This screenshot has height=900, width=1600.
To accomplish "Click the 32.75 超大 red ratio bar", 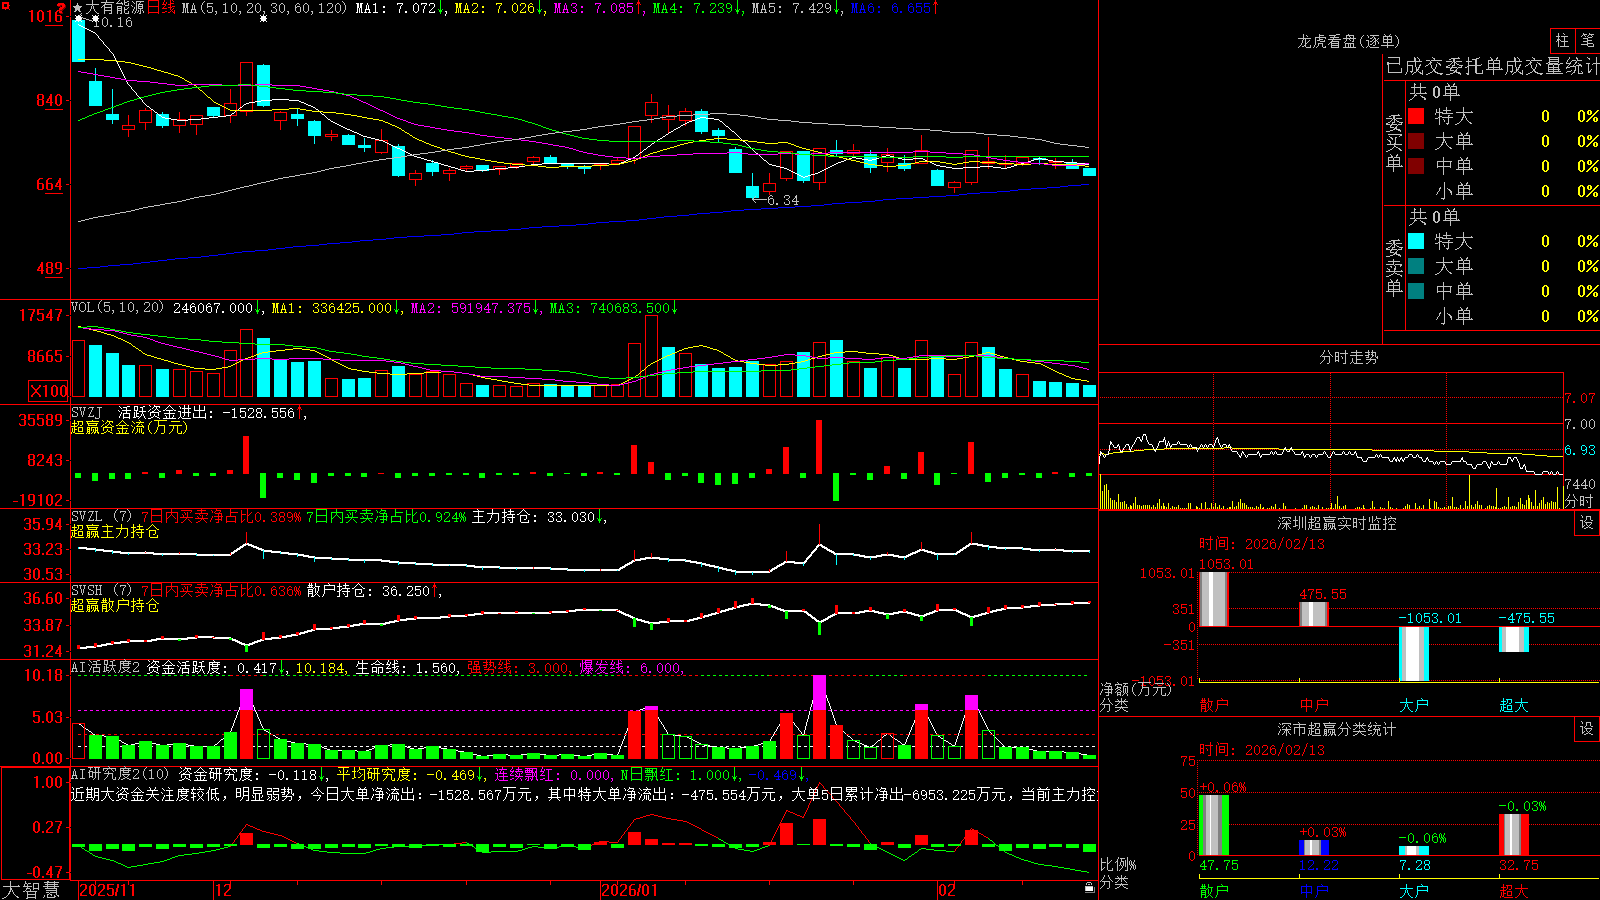I will pyautogui.click(x=1514, y=835).
